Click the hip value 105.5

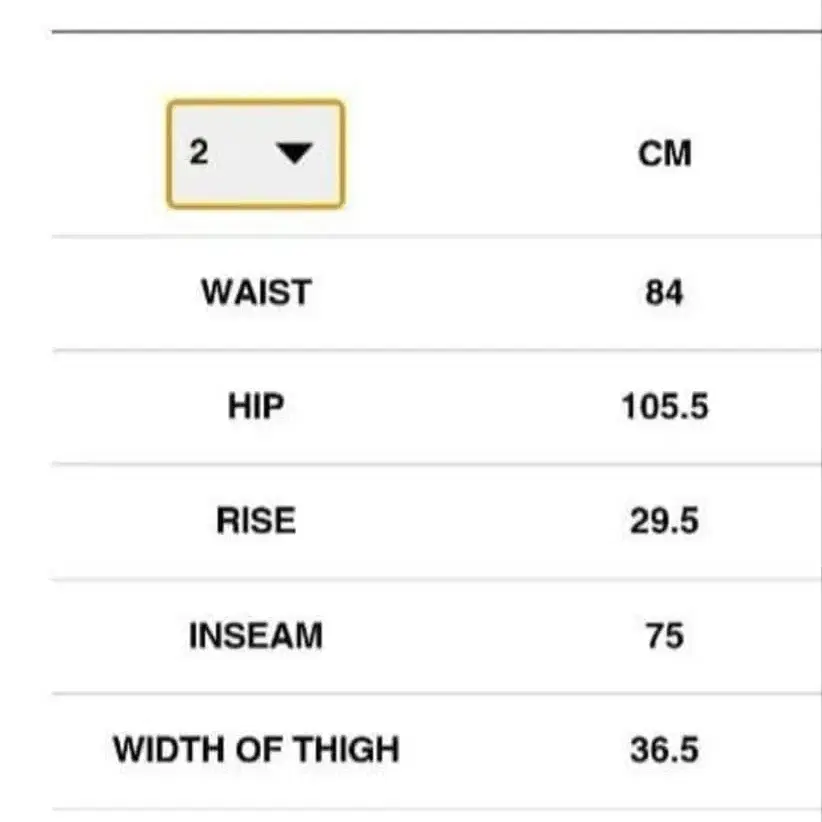(x=664, y=407)
